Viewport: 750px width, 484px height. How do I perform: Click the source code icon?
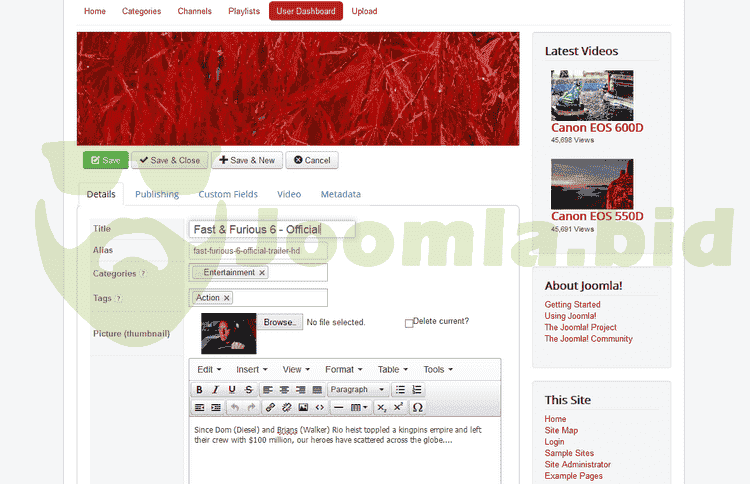click(319, 408)
